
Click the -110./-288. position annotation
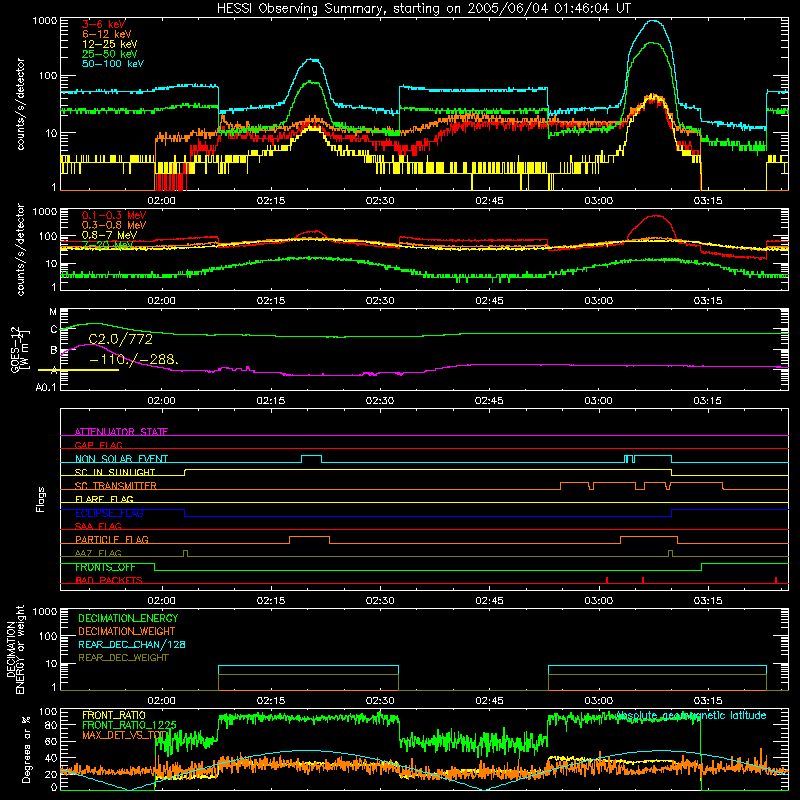tap(134, 360)
